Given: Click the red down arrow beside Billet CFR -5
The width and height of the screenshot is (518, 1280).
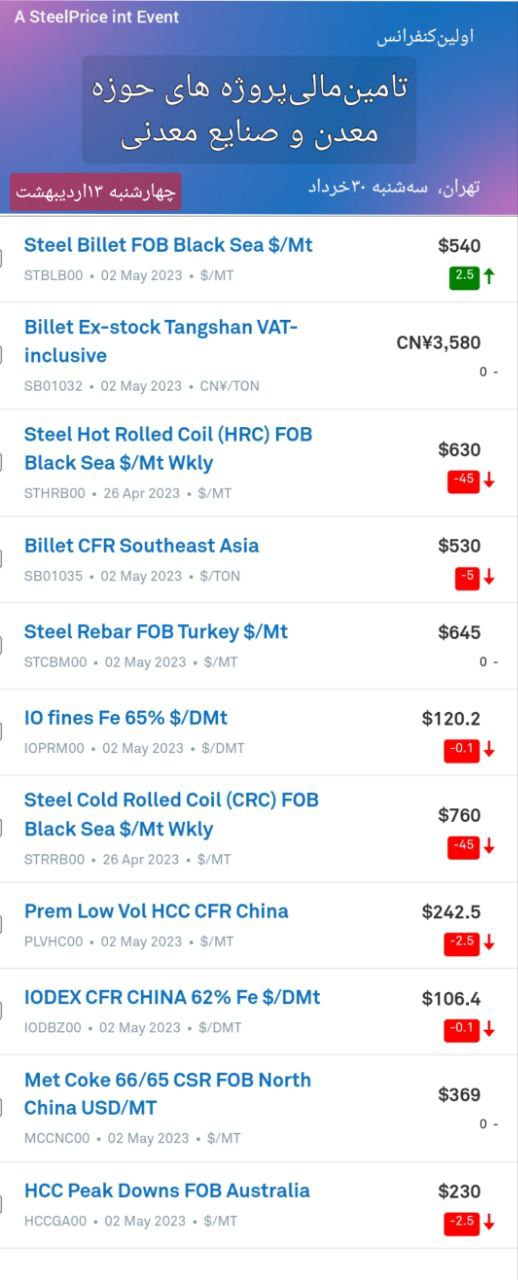Looking at the screenshot, I should [x=489, y=576].
